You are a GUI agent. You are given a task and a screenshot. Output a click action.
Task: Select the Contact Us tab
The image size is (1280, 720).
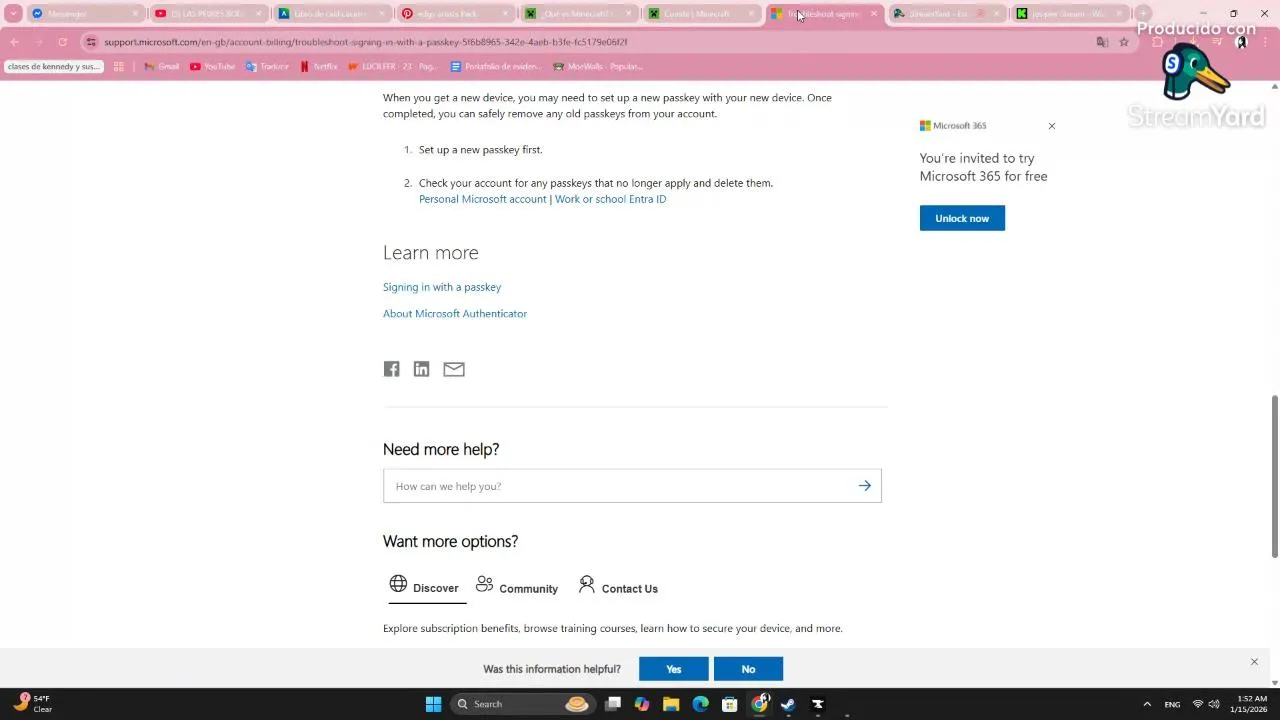(x=618, y=588)
